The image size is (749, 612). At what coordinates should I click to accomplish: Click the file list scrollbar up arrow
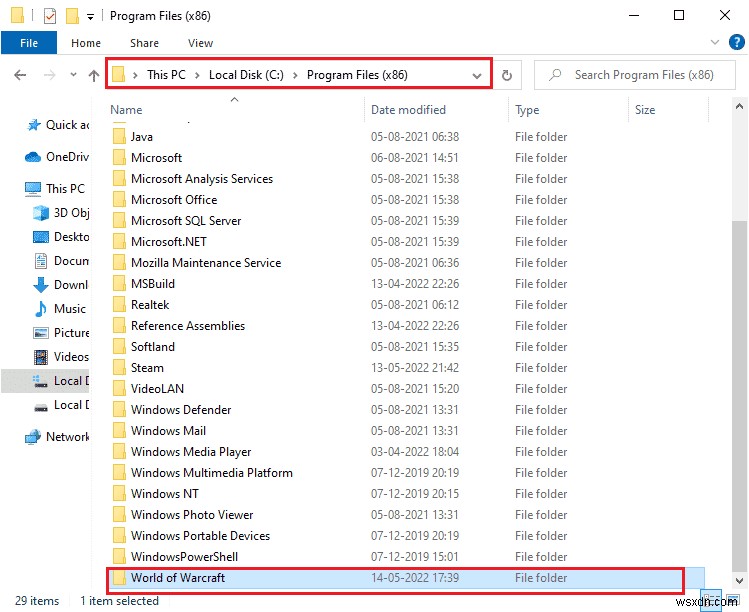(x=739, y=107)
